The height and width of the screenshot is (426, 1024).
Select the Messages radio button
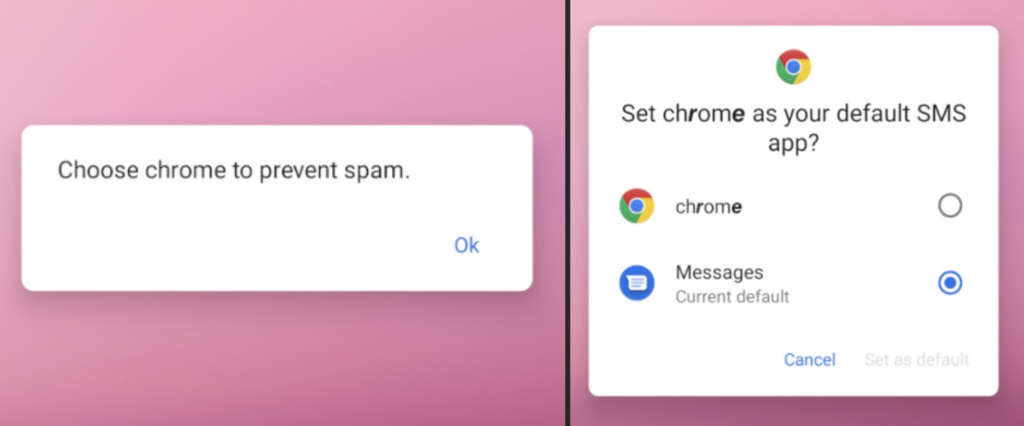pyautogui.click(x=950, y=283)
